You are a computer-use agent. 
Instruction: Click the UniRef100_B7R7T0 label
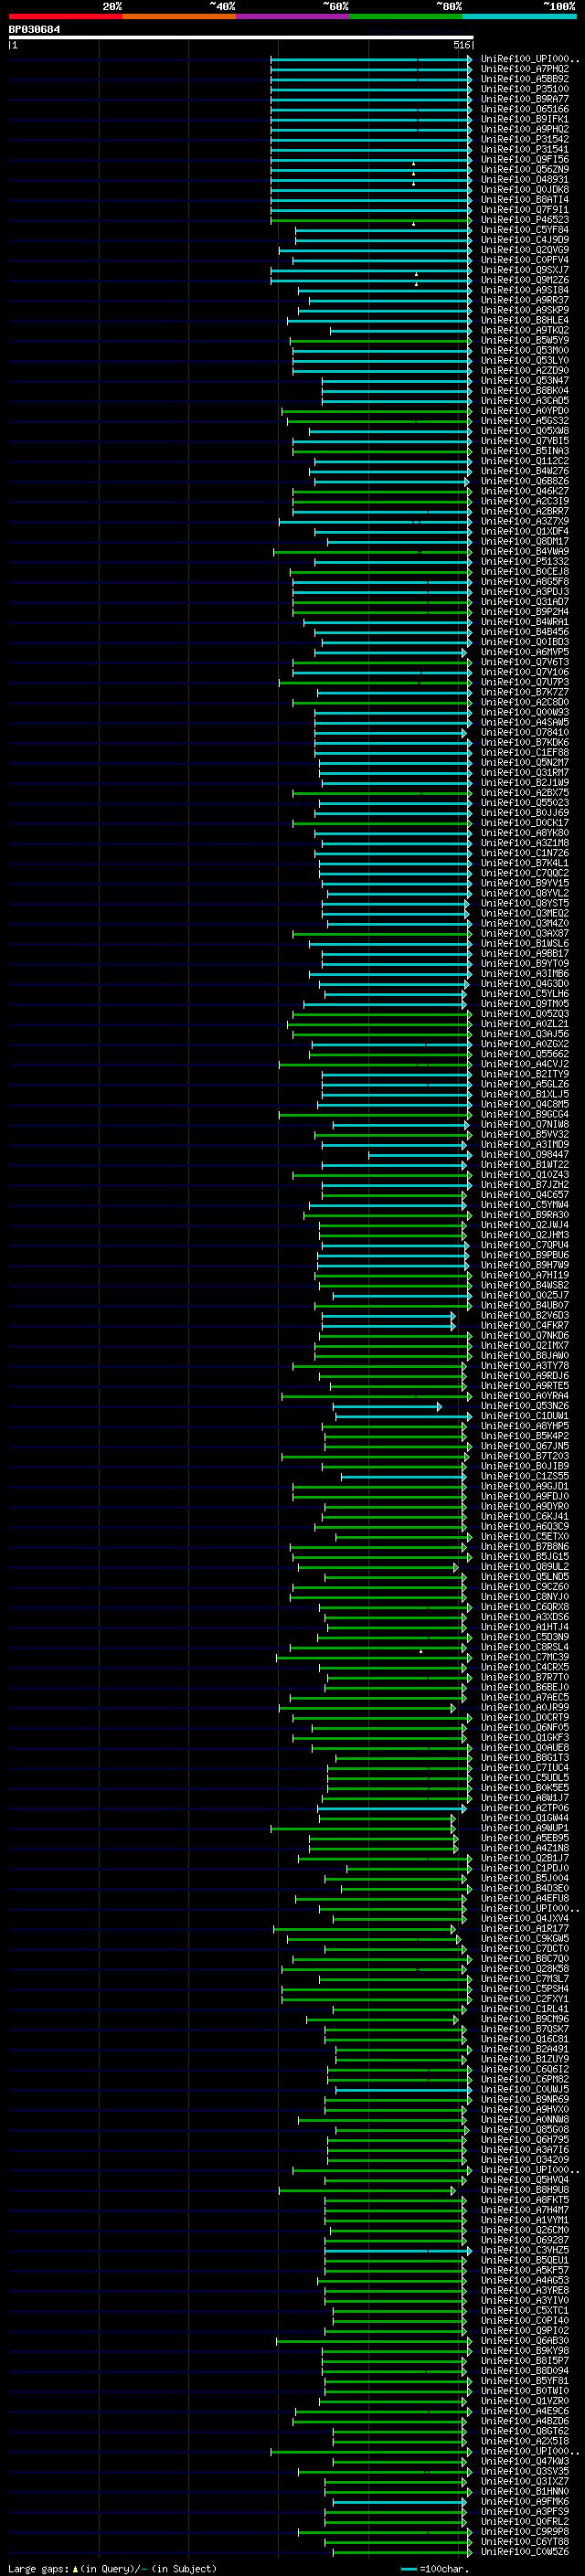point(525,1677)
